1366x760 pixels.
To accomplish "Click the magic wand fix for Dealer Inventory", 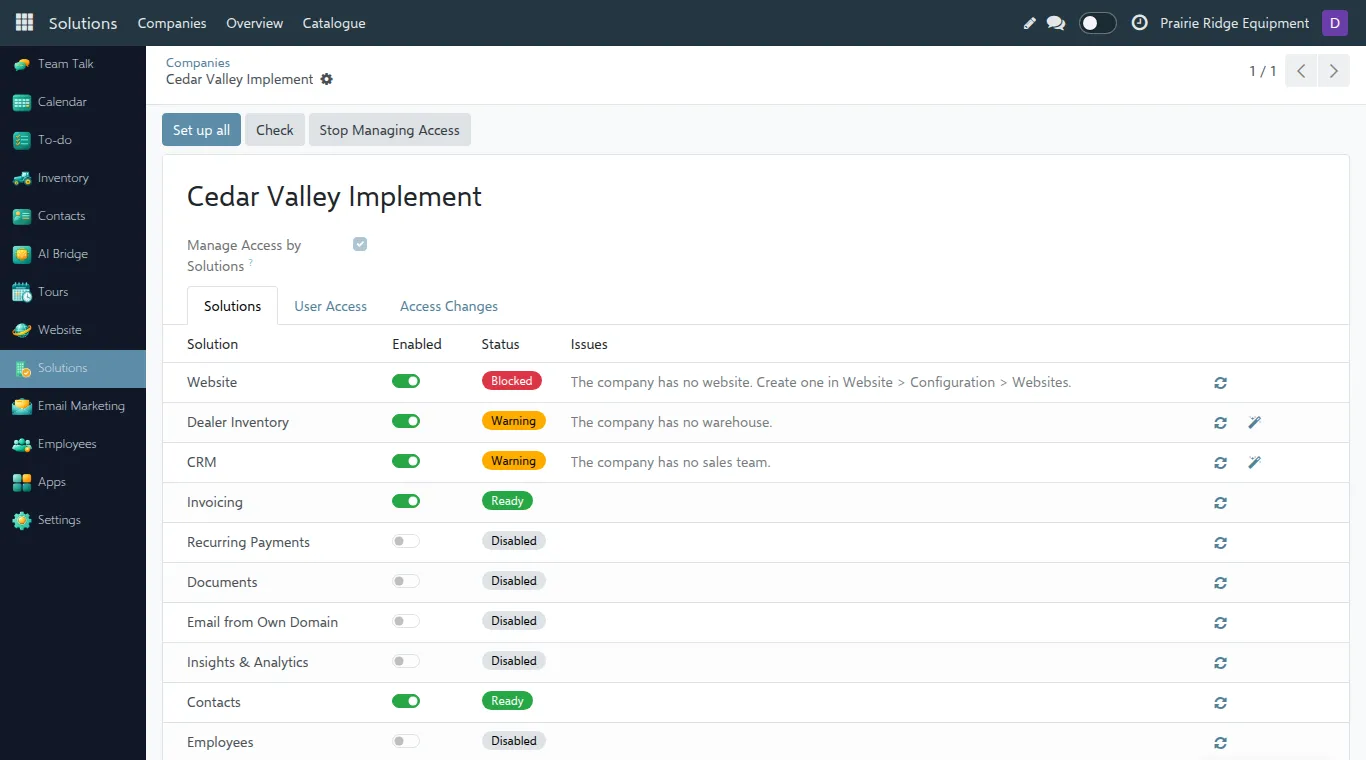I will tap(1254, 423).
